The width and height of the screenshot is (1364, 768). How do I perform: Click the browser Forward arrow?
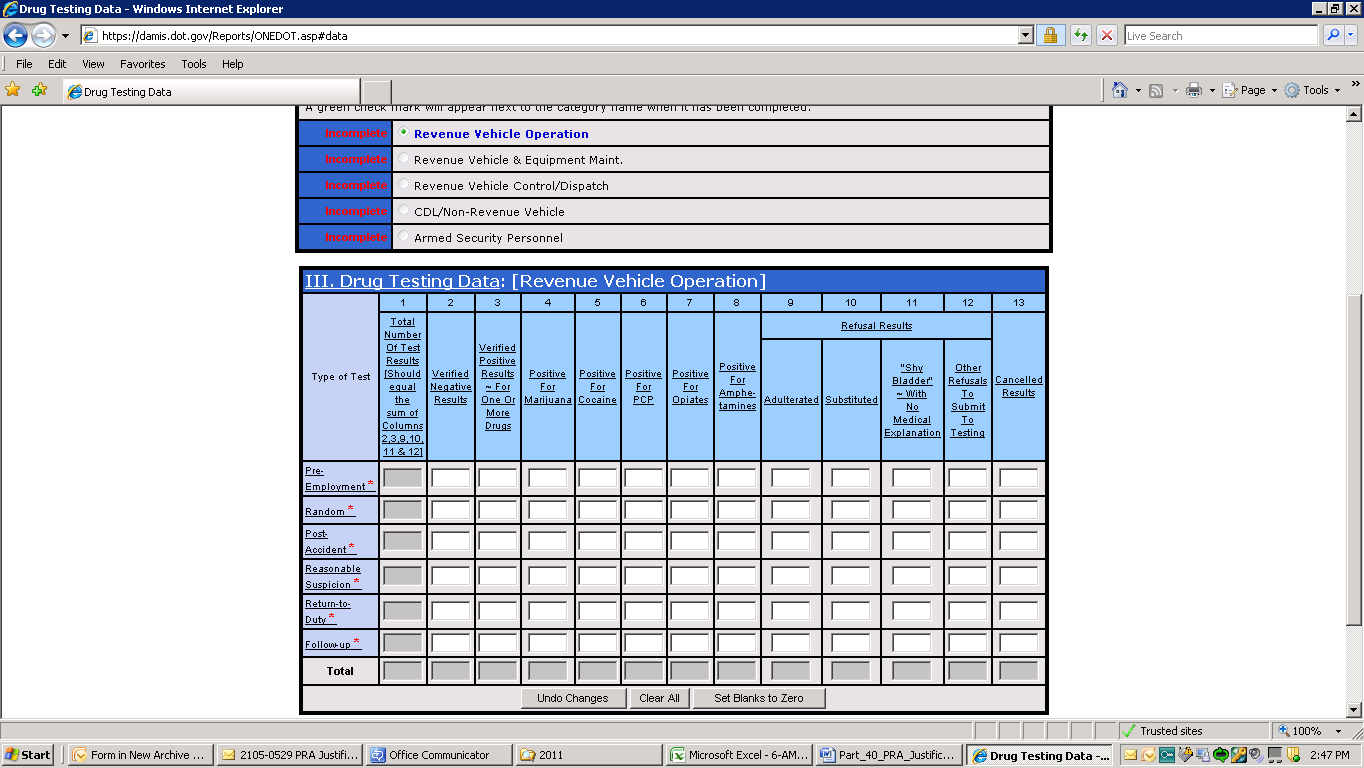(43, 36)
